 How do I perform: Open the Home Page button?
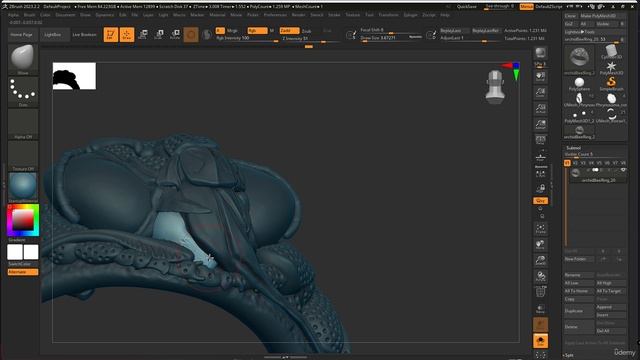(x=22, y=35)
